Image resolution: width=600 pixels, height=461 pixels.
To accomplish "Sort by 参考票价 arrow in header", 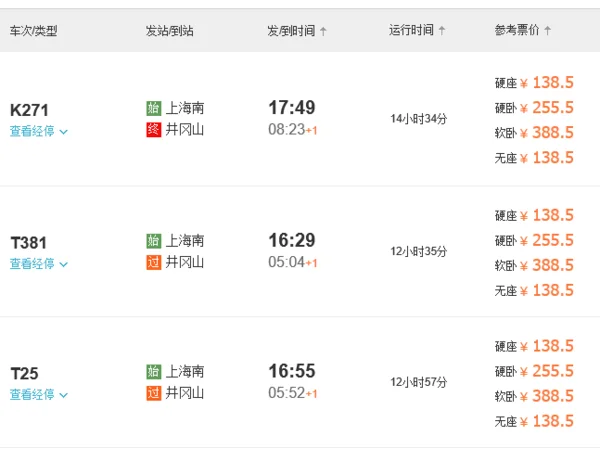I will pos(548,31).
